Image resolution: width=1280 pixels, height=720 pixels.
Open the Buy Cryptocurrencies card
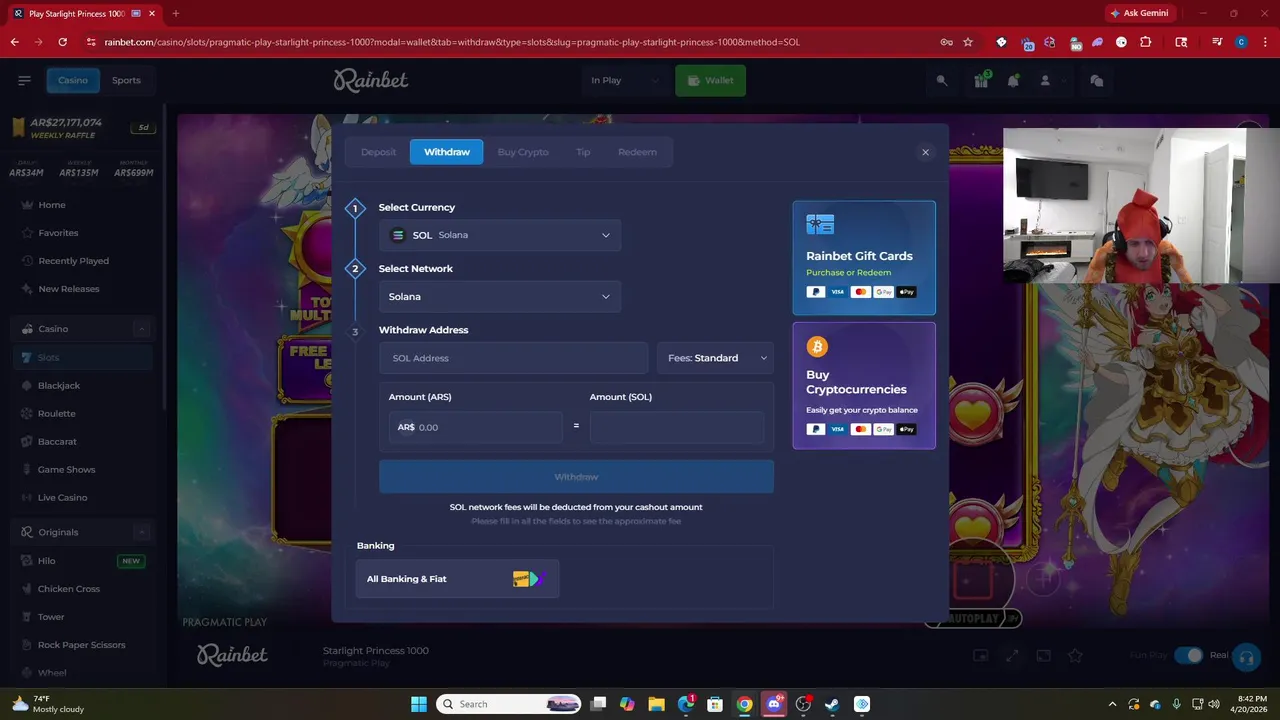point(864,386)
